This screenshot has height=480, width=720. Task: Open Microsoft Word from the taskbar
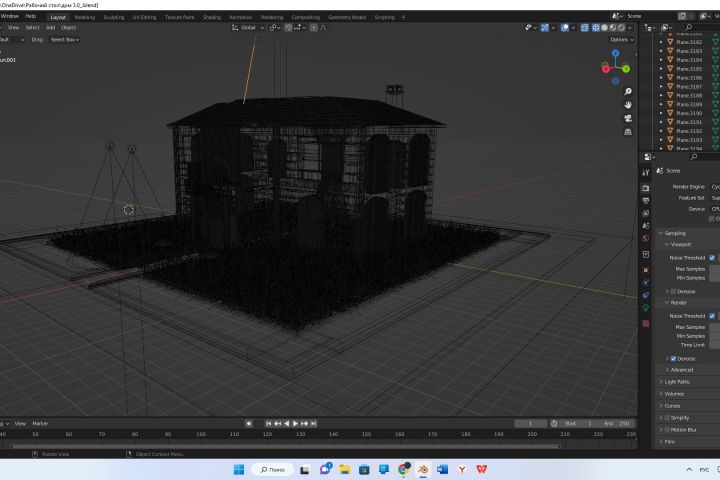pos(442,469)
